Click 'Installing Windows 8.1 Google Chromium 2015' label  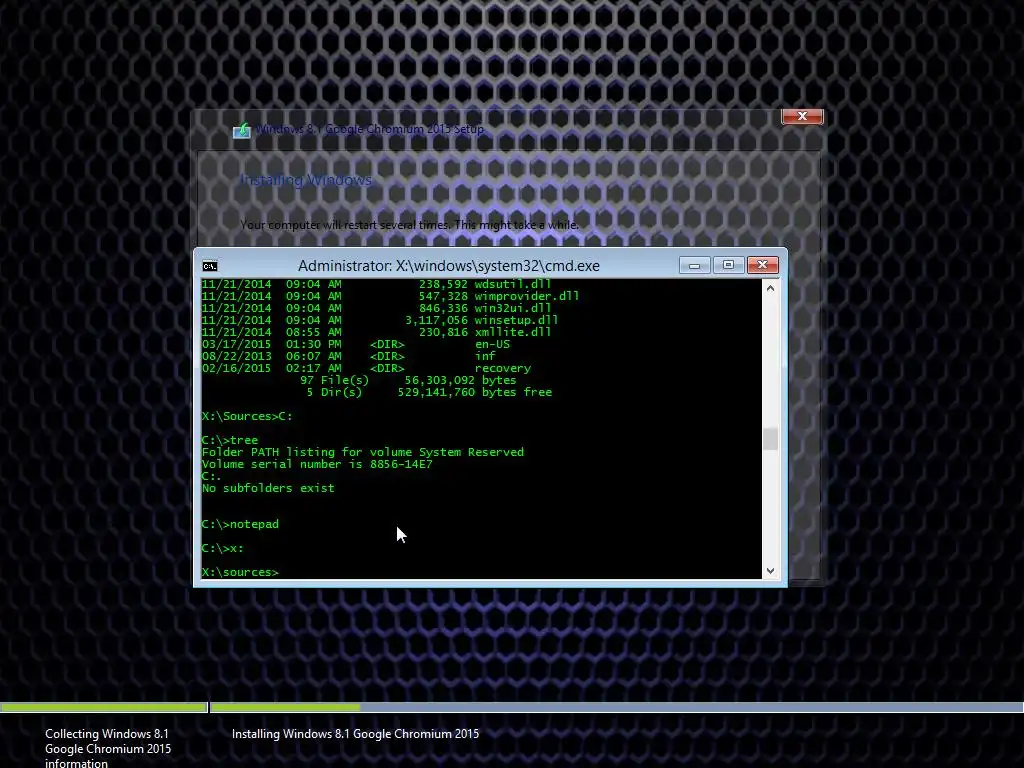(355, 734)
